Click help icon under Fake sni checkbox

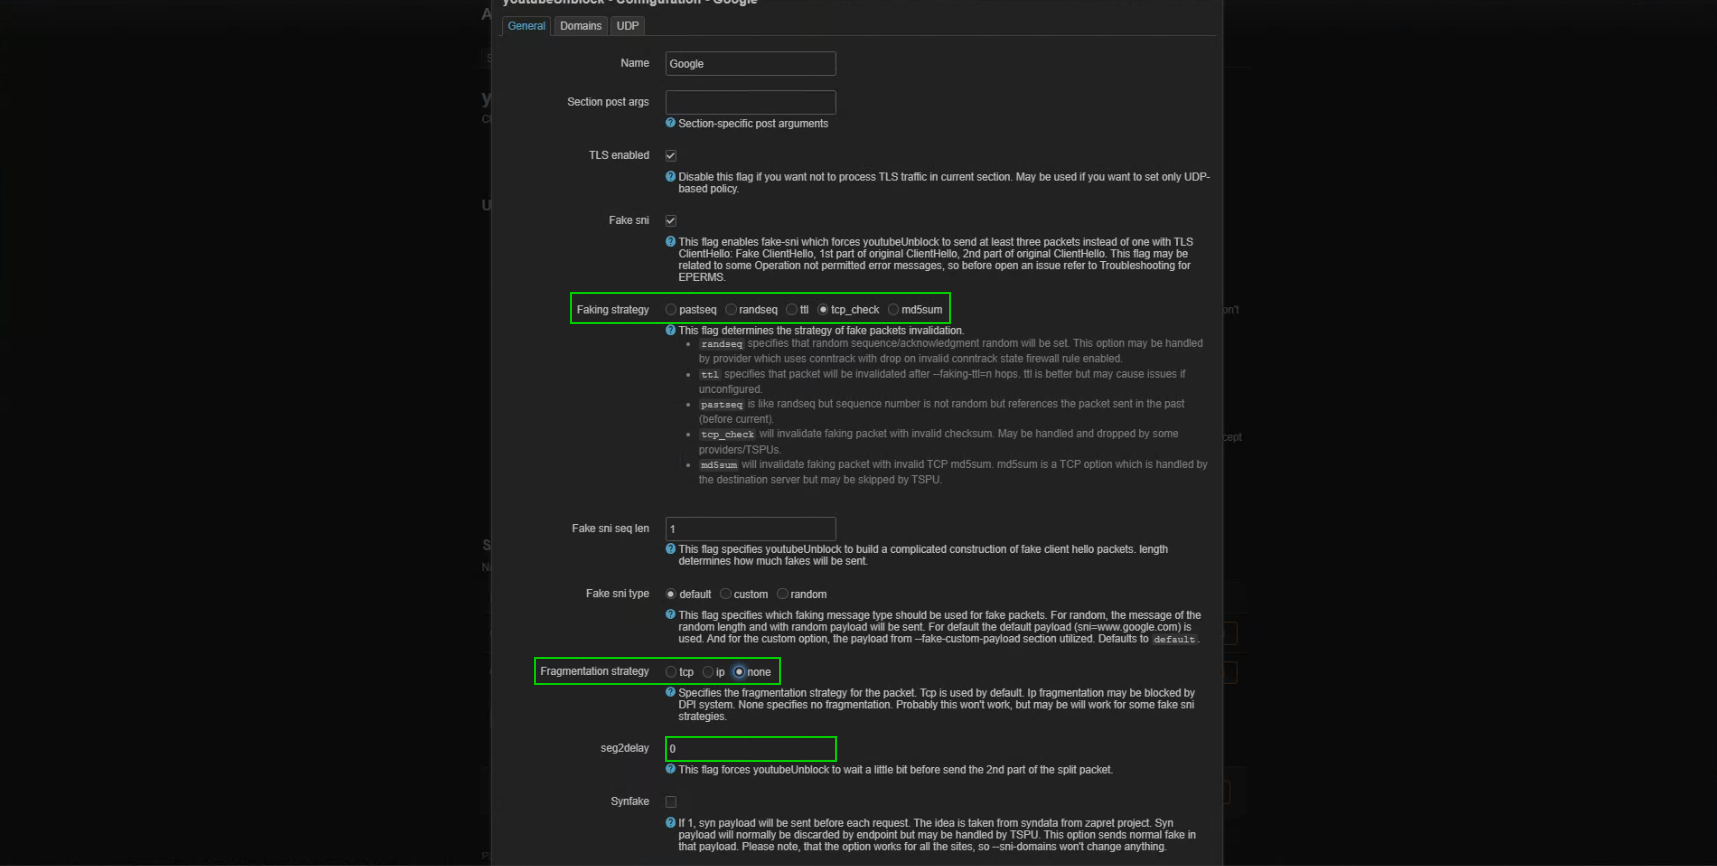point(671,241)
